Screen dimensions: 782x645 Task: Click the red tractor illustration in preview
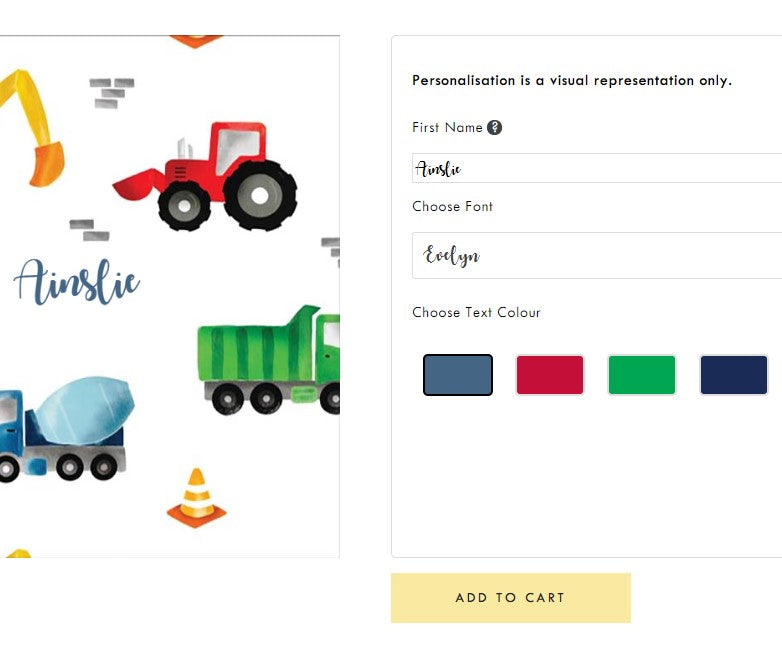[x=205, y=177]
